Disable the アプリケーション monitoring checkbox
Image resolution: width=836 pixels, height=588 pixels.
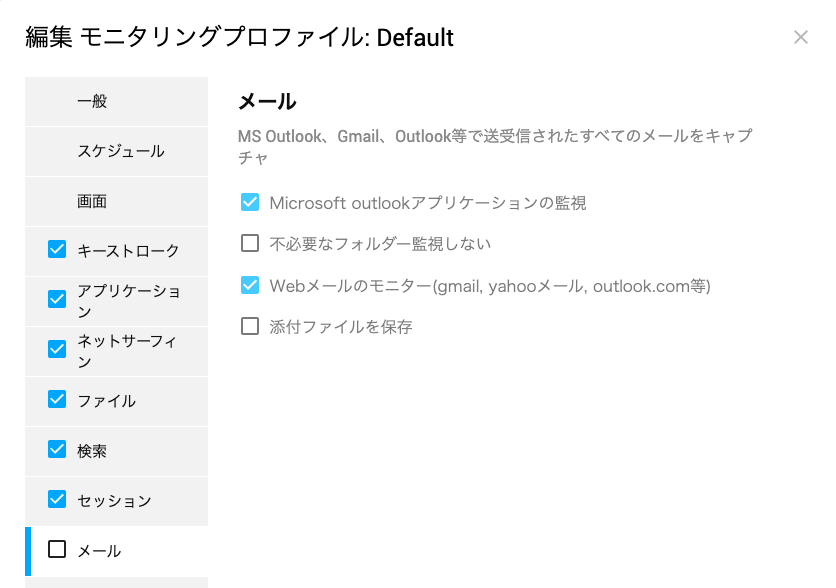(x=57, y=299)
